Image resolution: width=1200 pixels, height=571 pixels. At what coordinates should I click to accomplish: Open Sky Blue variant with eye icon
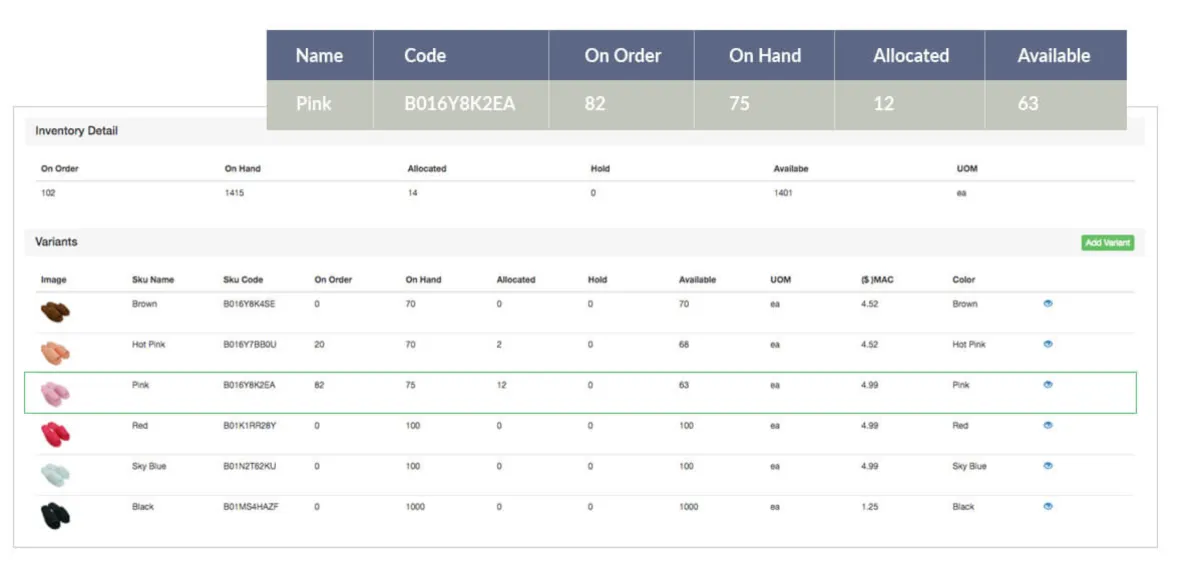[1048, 466]
